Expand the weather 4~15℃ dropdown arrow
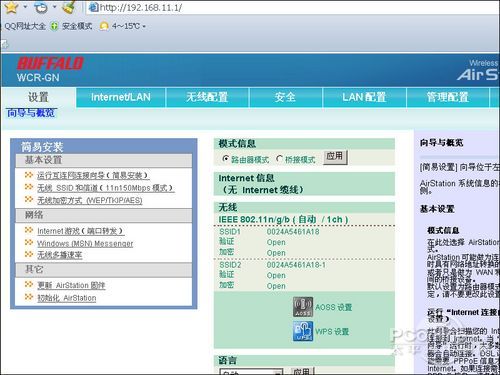 coord(144,26)
